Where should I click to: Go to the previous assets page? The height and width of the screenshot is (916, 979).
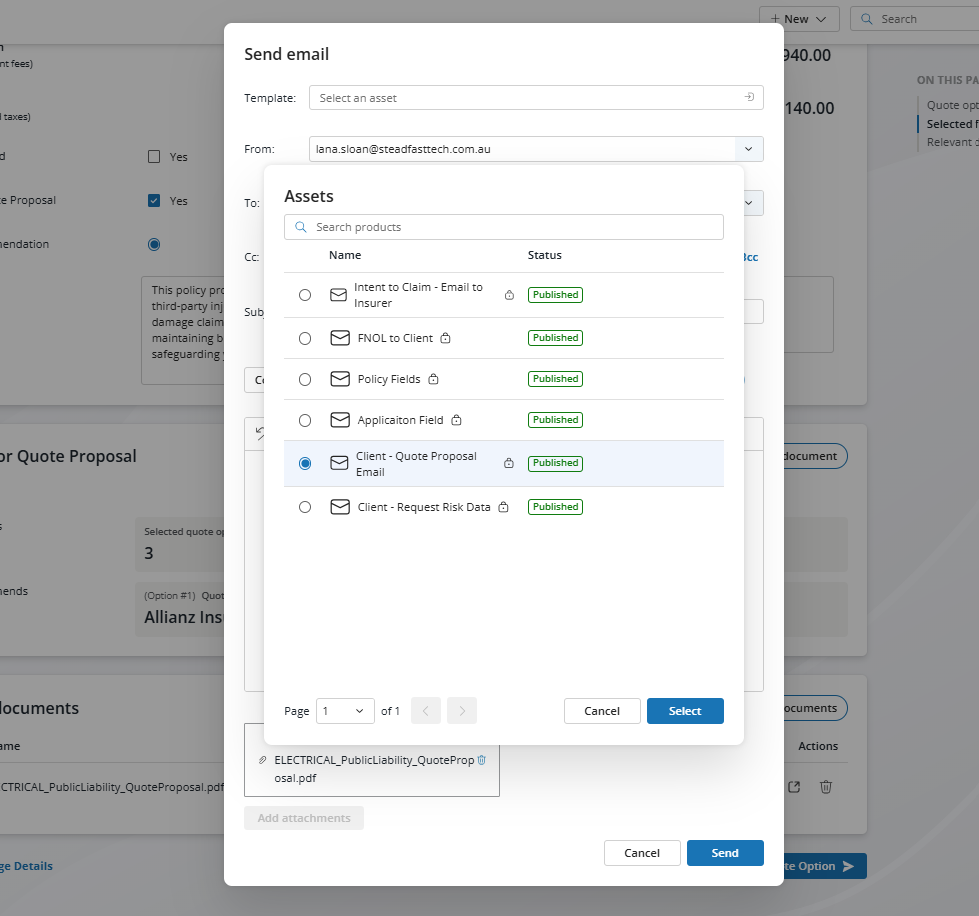[425, 711]
